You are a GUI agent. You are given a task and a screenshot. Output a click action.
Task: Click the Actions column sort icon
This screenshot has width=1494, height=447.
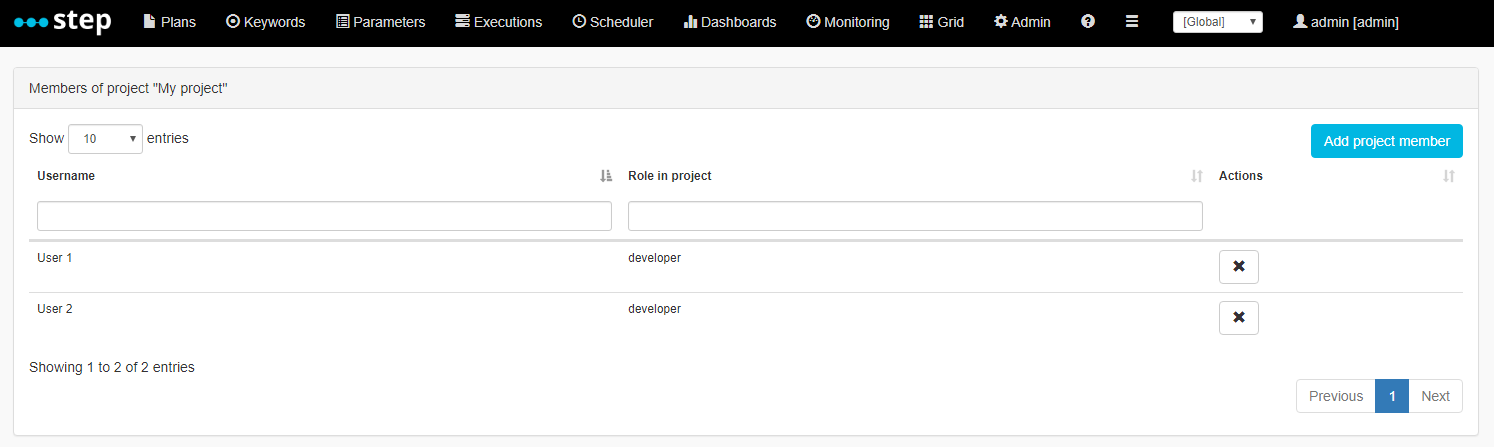[x=1449, y=176]
